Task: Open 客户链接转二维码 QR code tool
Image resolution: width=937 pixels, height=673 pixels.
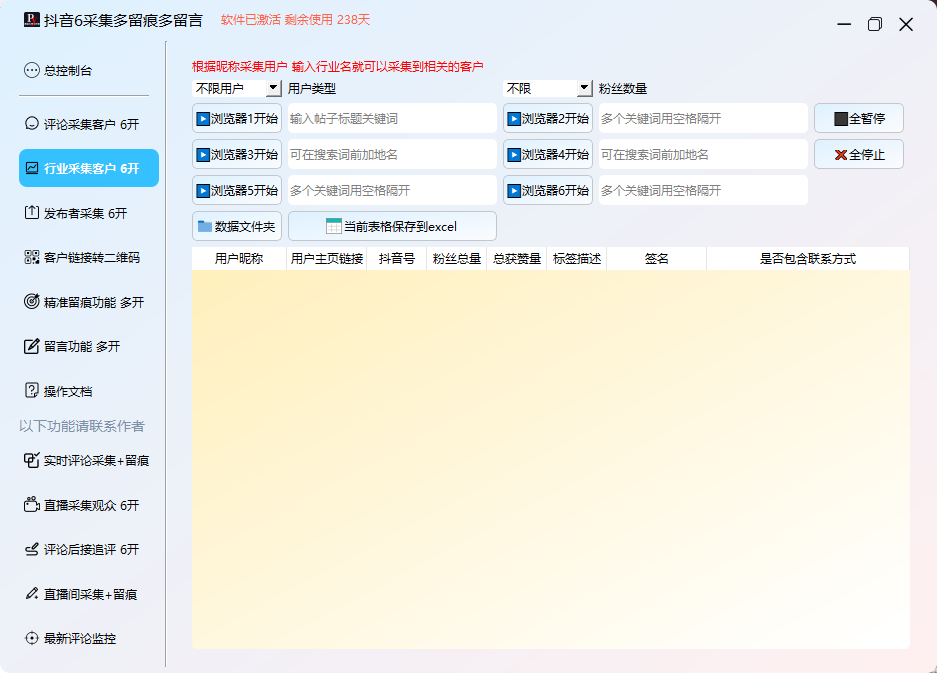Action: point(32,258)
